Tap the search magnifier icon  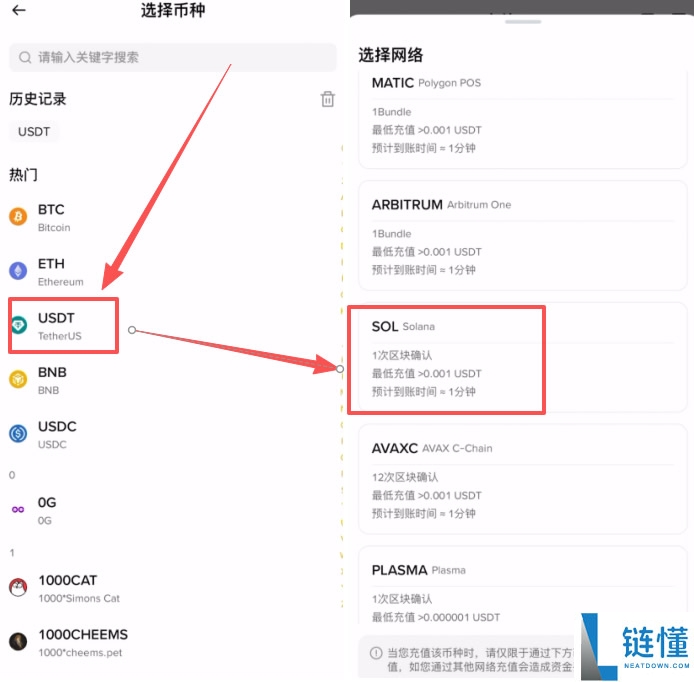(x=25, y=57)
